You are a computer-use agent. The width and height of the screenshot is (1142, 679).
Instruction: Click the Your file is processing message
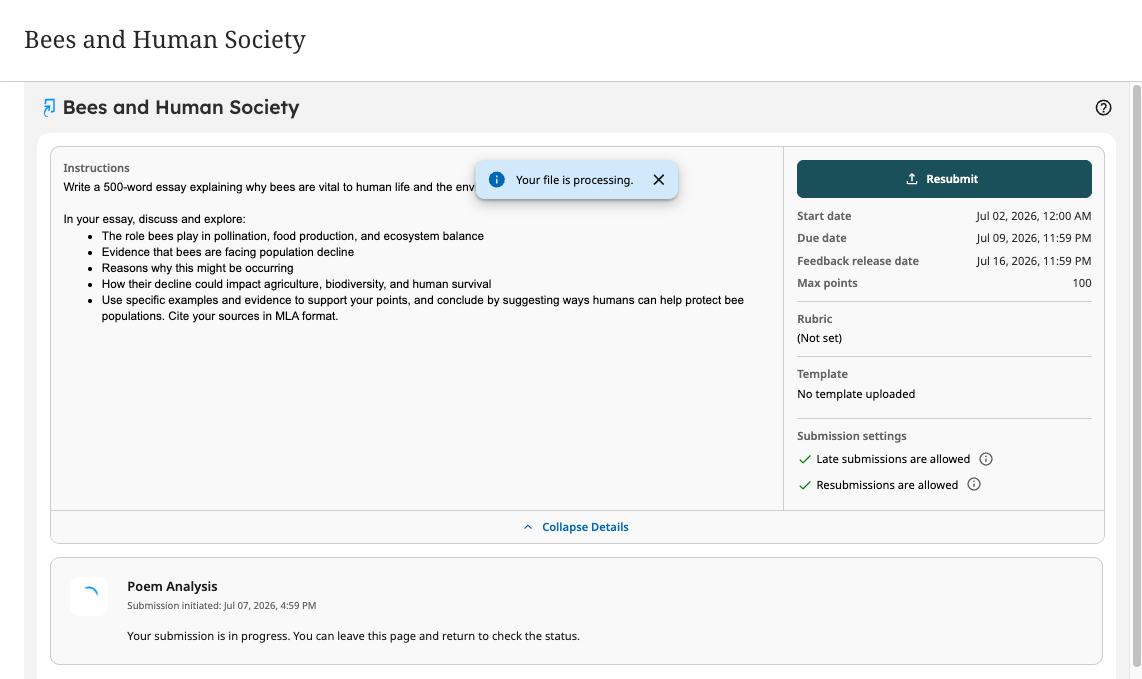575,180
